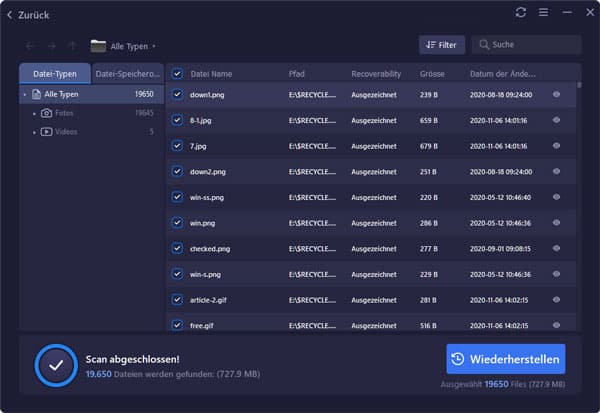
Task: Select the checked.png file name
Action: pos(210,249)
